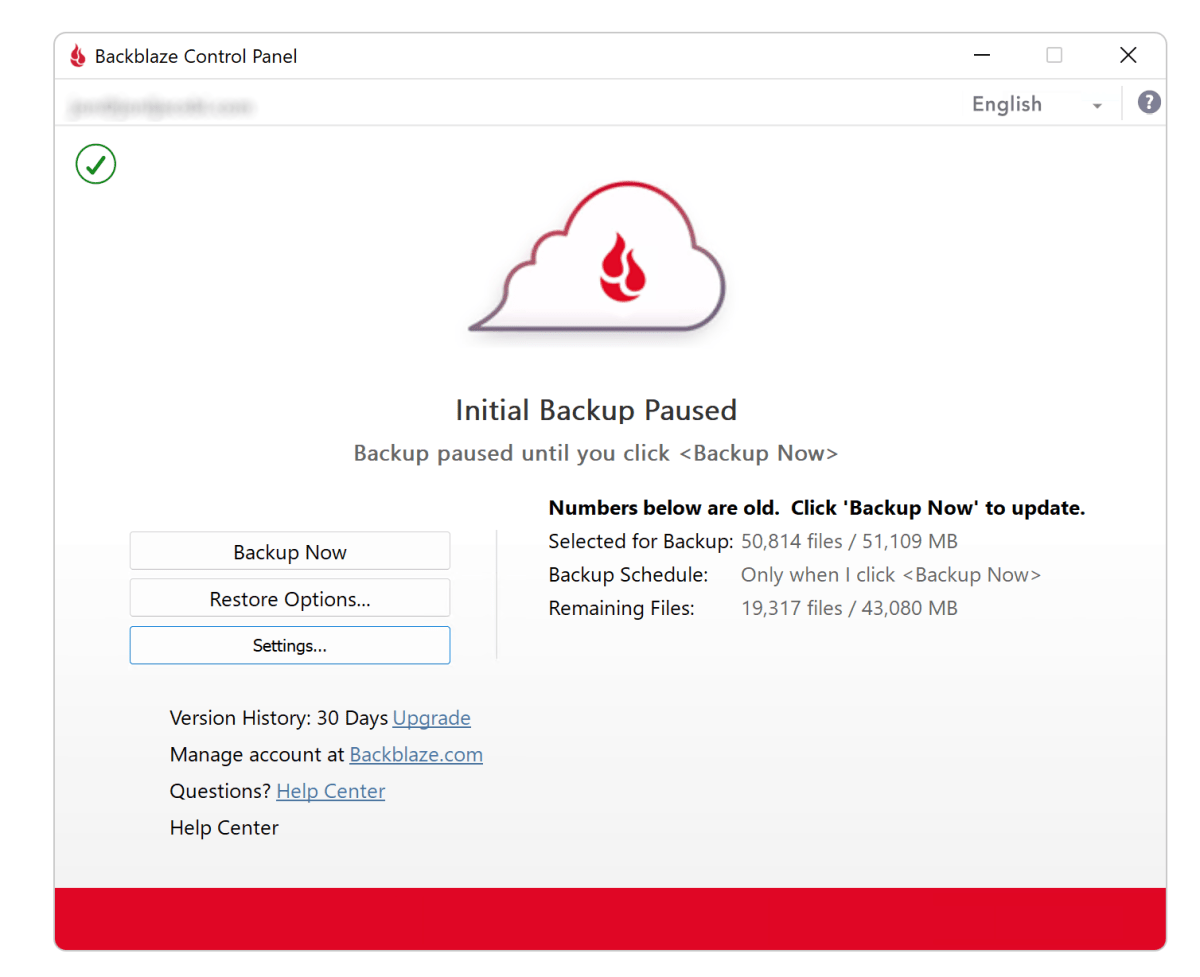The image size is (1200, 977).
Task: Click the green checkmark status icon
Action: tap(96, 164)
